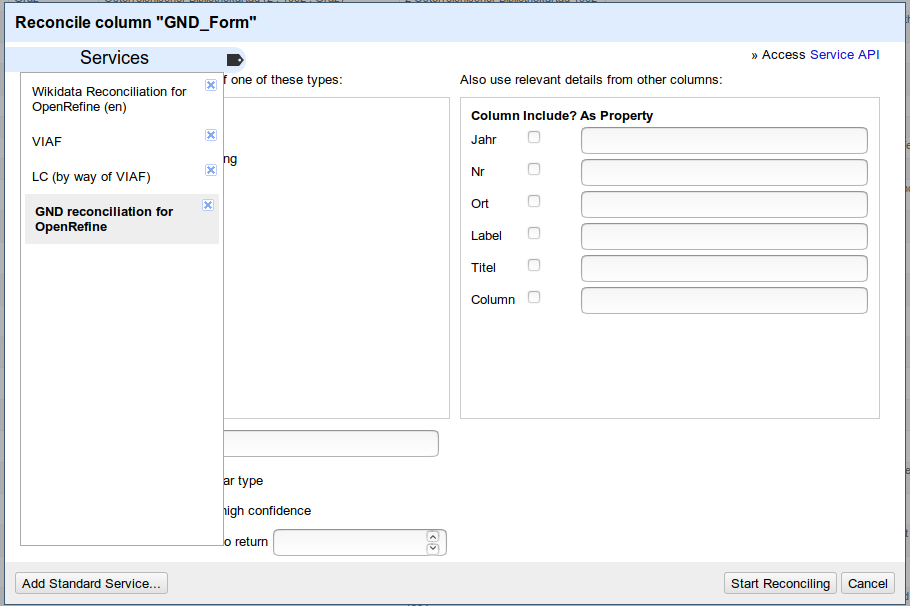Click the Start Reconciling button

click(780, 584)
